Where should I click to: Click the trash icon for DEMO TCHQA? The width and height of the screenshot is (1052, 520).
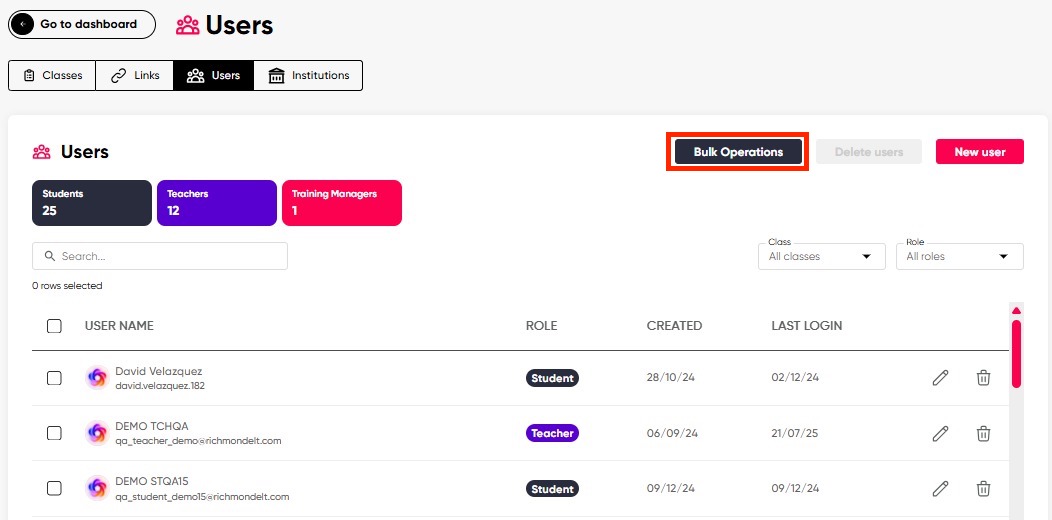(x=983, y=434)
